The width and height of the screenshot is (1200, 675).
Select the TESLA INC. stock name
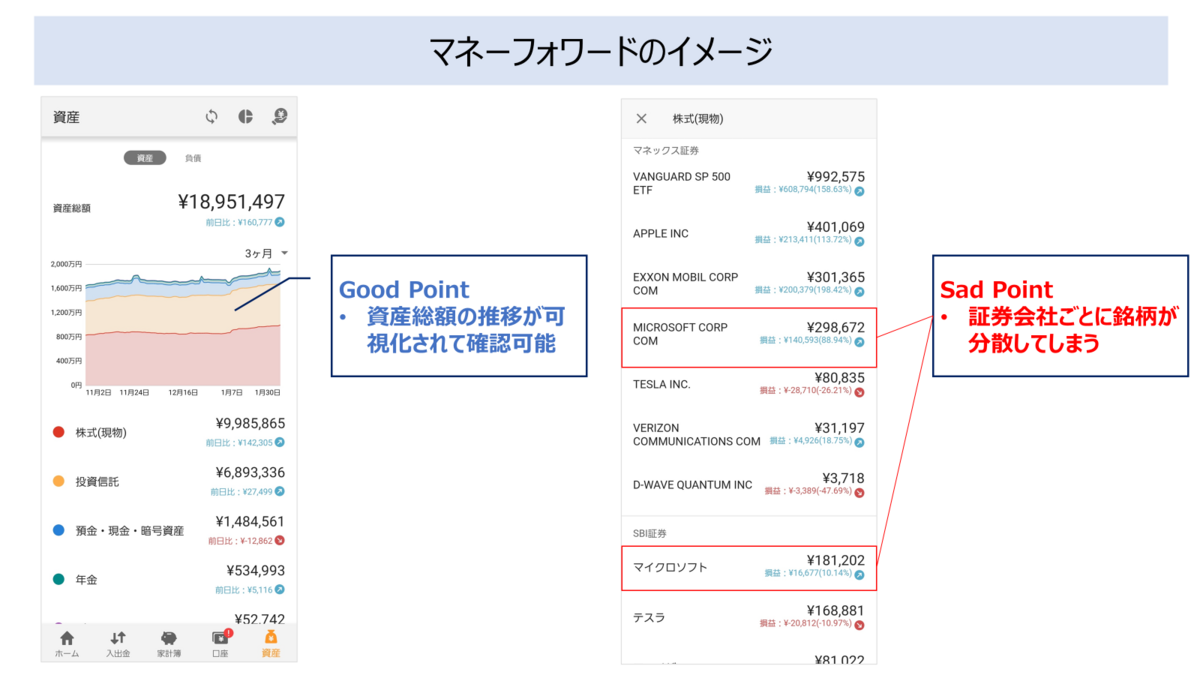(x=662, y=384)
